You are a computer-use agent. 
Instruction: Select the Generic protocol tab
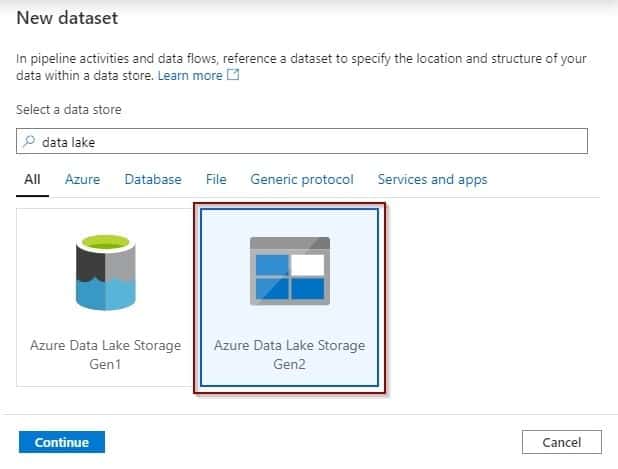coord(302,180)
